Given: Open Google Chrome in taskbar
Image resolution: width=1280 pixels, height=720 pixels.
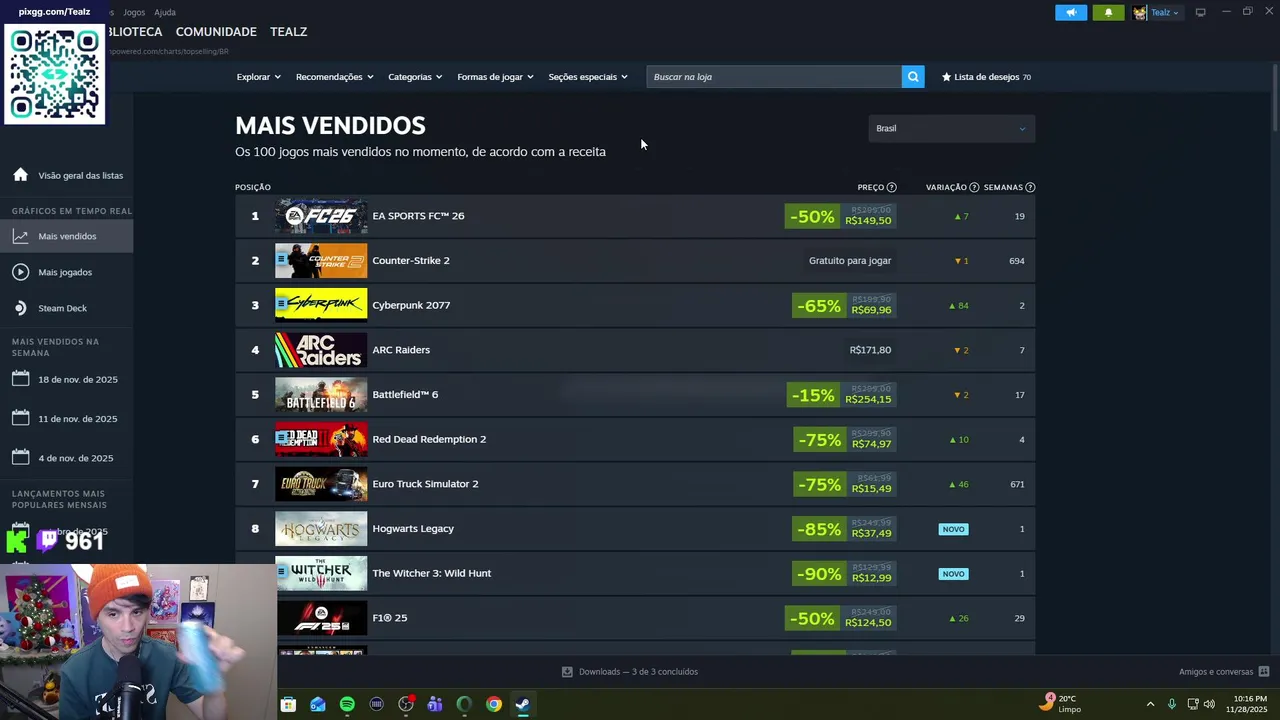Looking at the screenshot, I should (x=494, y=704).
